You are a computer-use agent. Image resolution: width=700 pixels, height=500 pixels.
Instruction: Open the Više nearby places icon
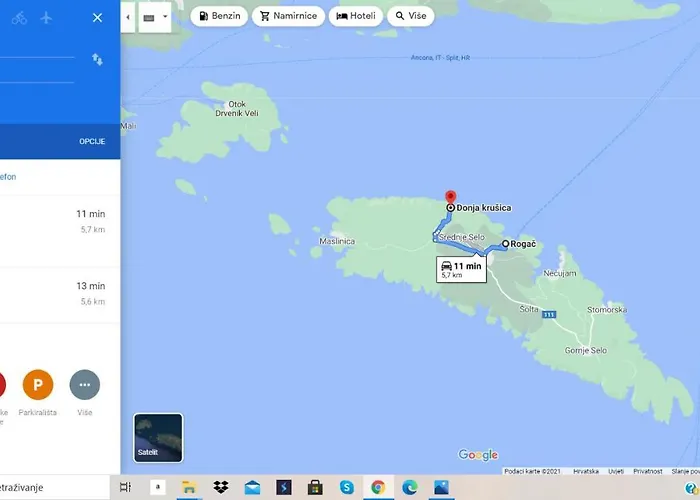[84, 384]
